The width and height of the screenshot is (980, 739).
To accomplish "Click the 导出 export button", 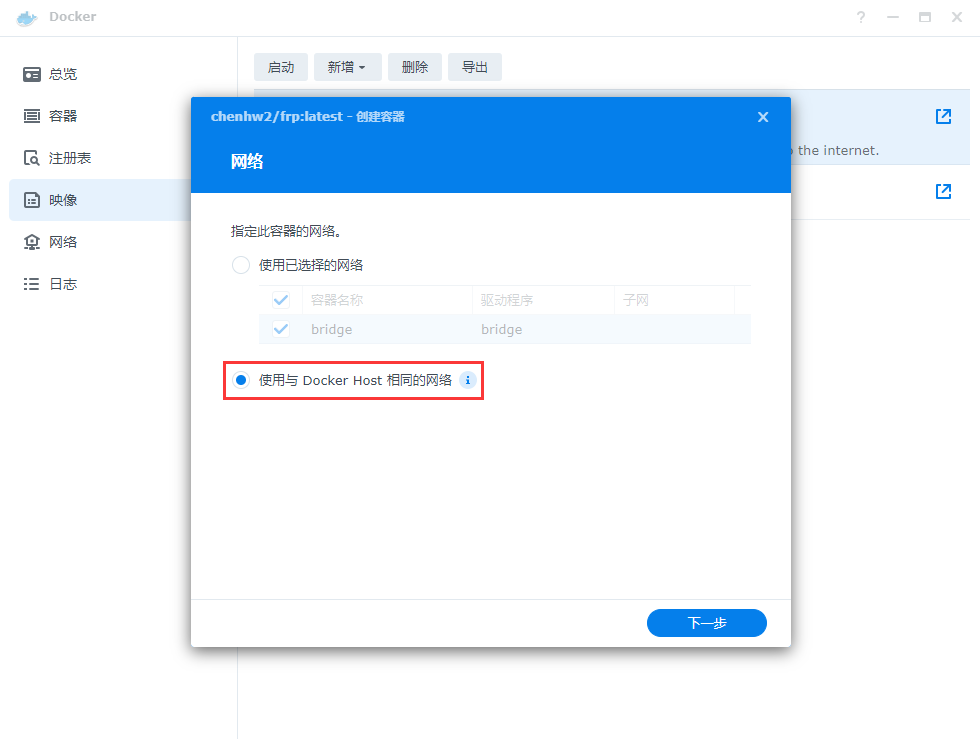I will click(474, 67).
